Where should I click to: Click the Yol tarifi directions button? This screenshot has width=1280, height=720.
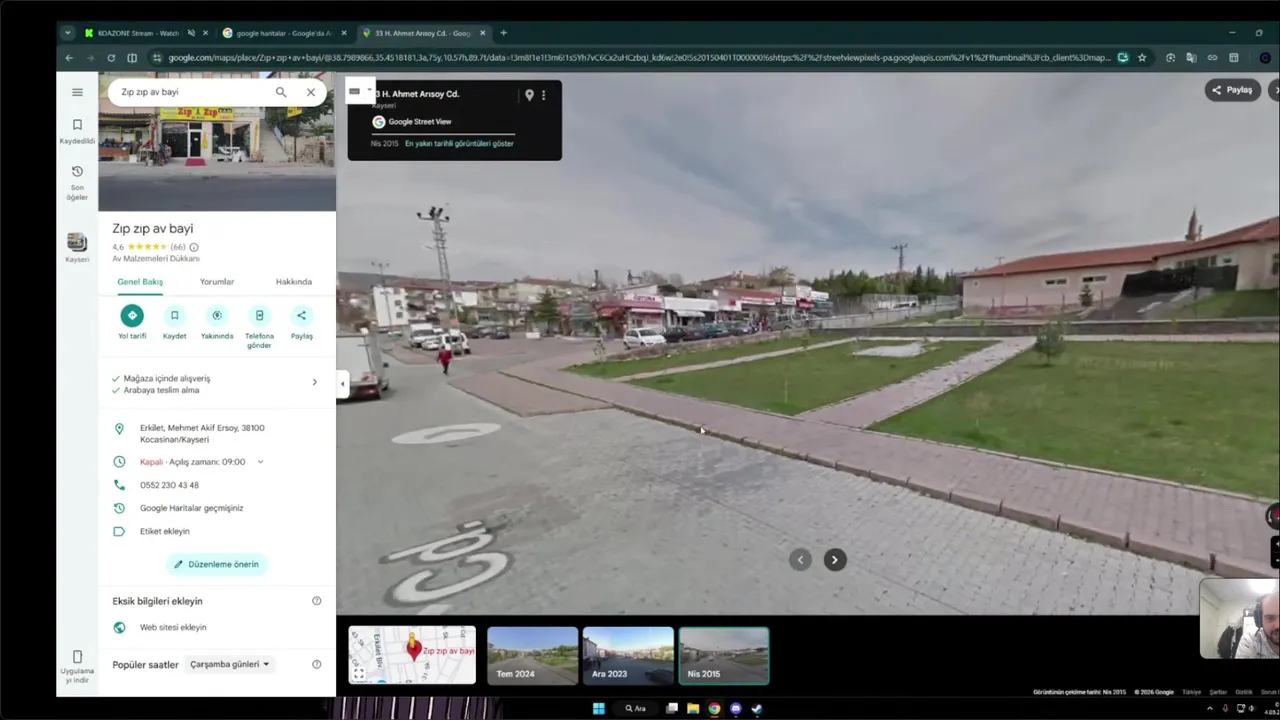point(132,323)
